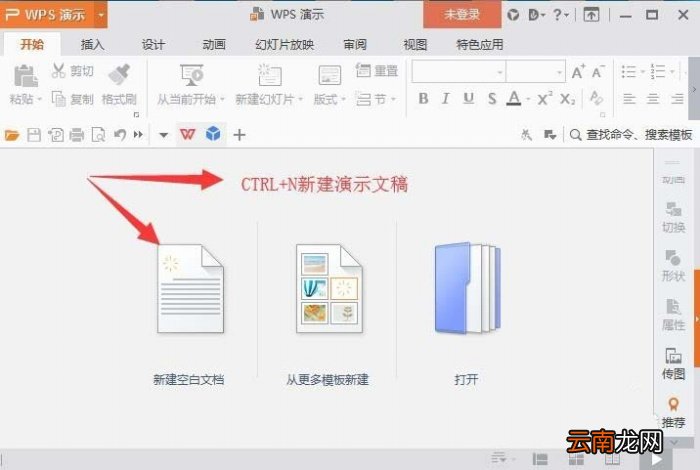Click the clear formatting eraser icon
The height and width of the screenshot is (470, 700).
click(596, 98)
